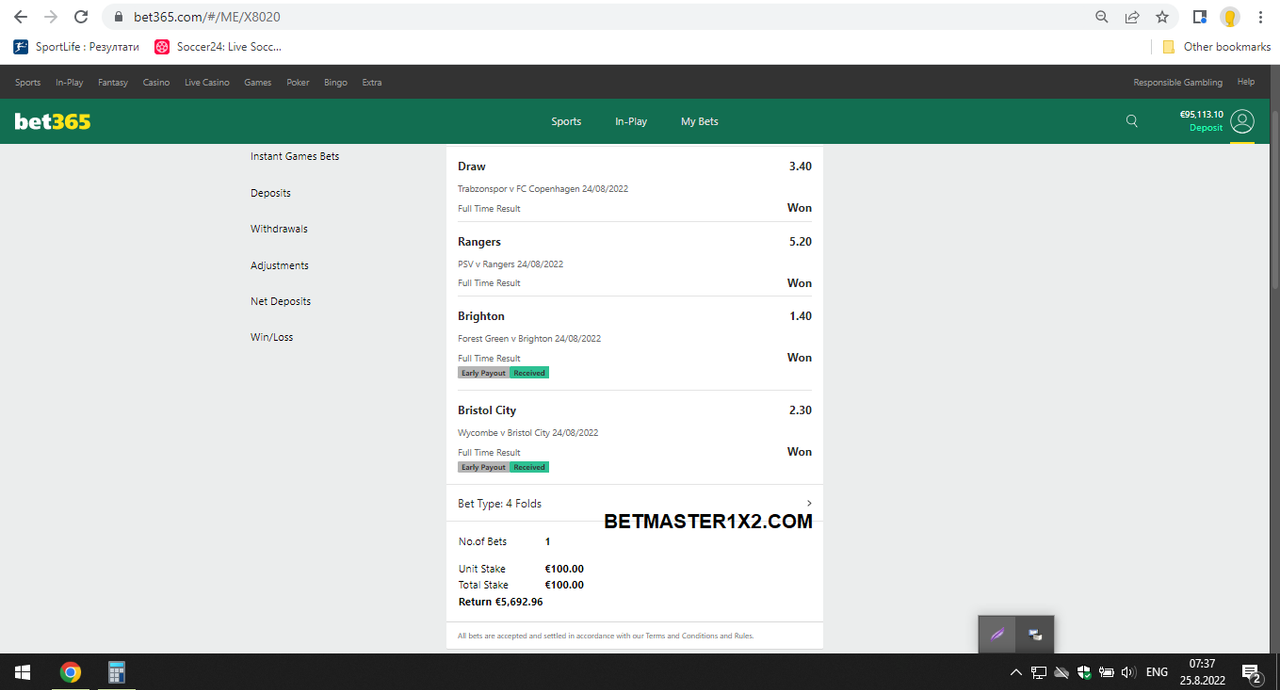Open the bet365 account user icon
1280x690 pixels.
[x=1242, y=121]
